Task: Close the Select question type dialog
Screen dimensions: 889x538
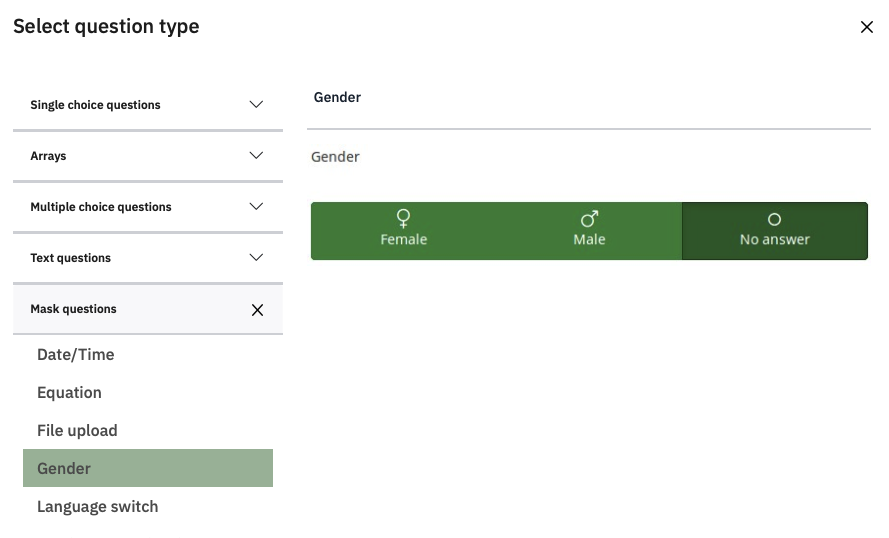Action: tap(867, 27)
